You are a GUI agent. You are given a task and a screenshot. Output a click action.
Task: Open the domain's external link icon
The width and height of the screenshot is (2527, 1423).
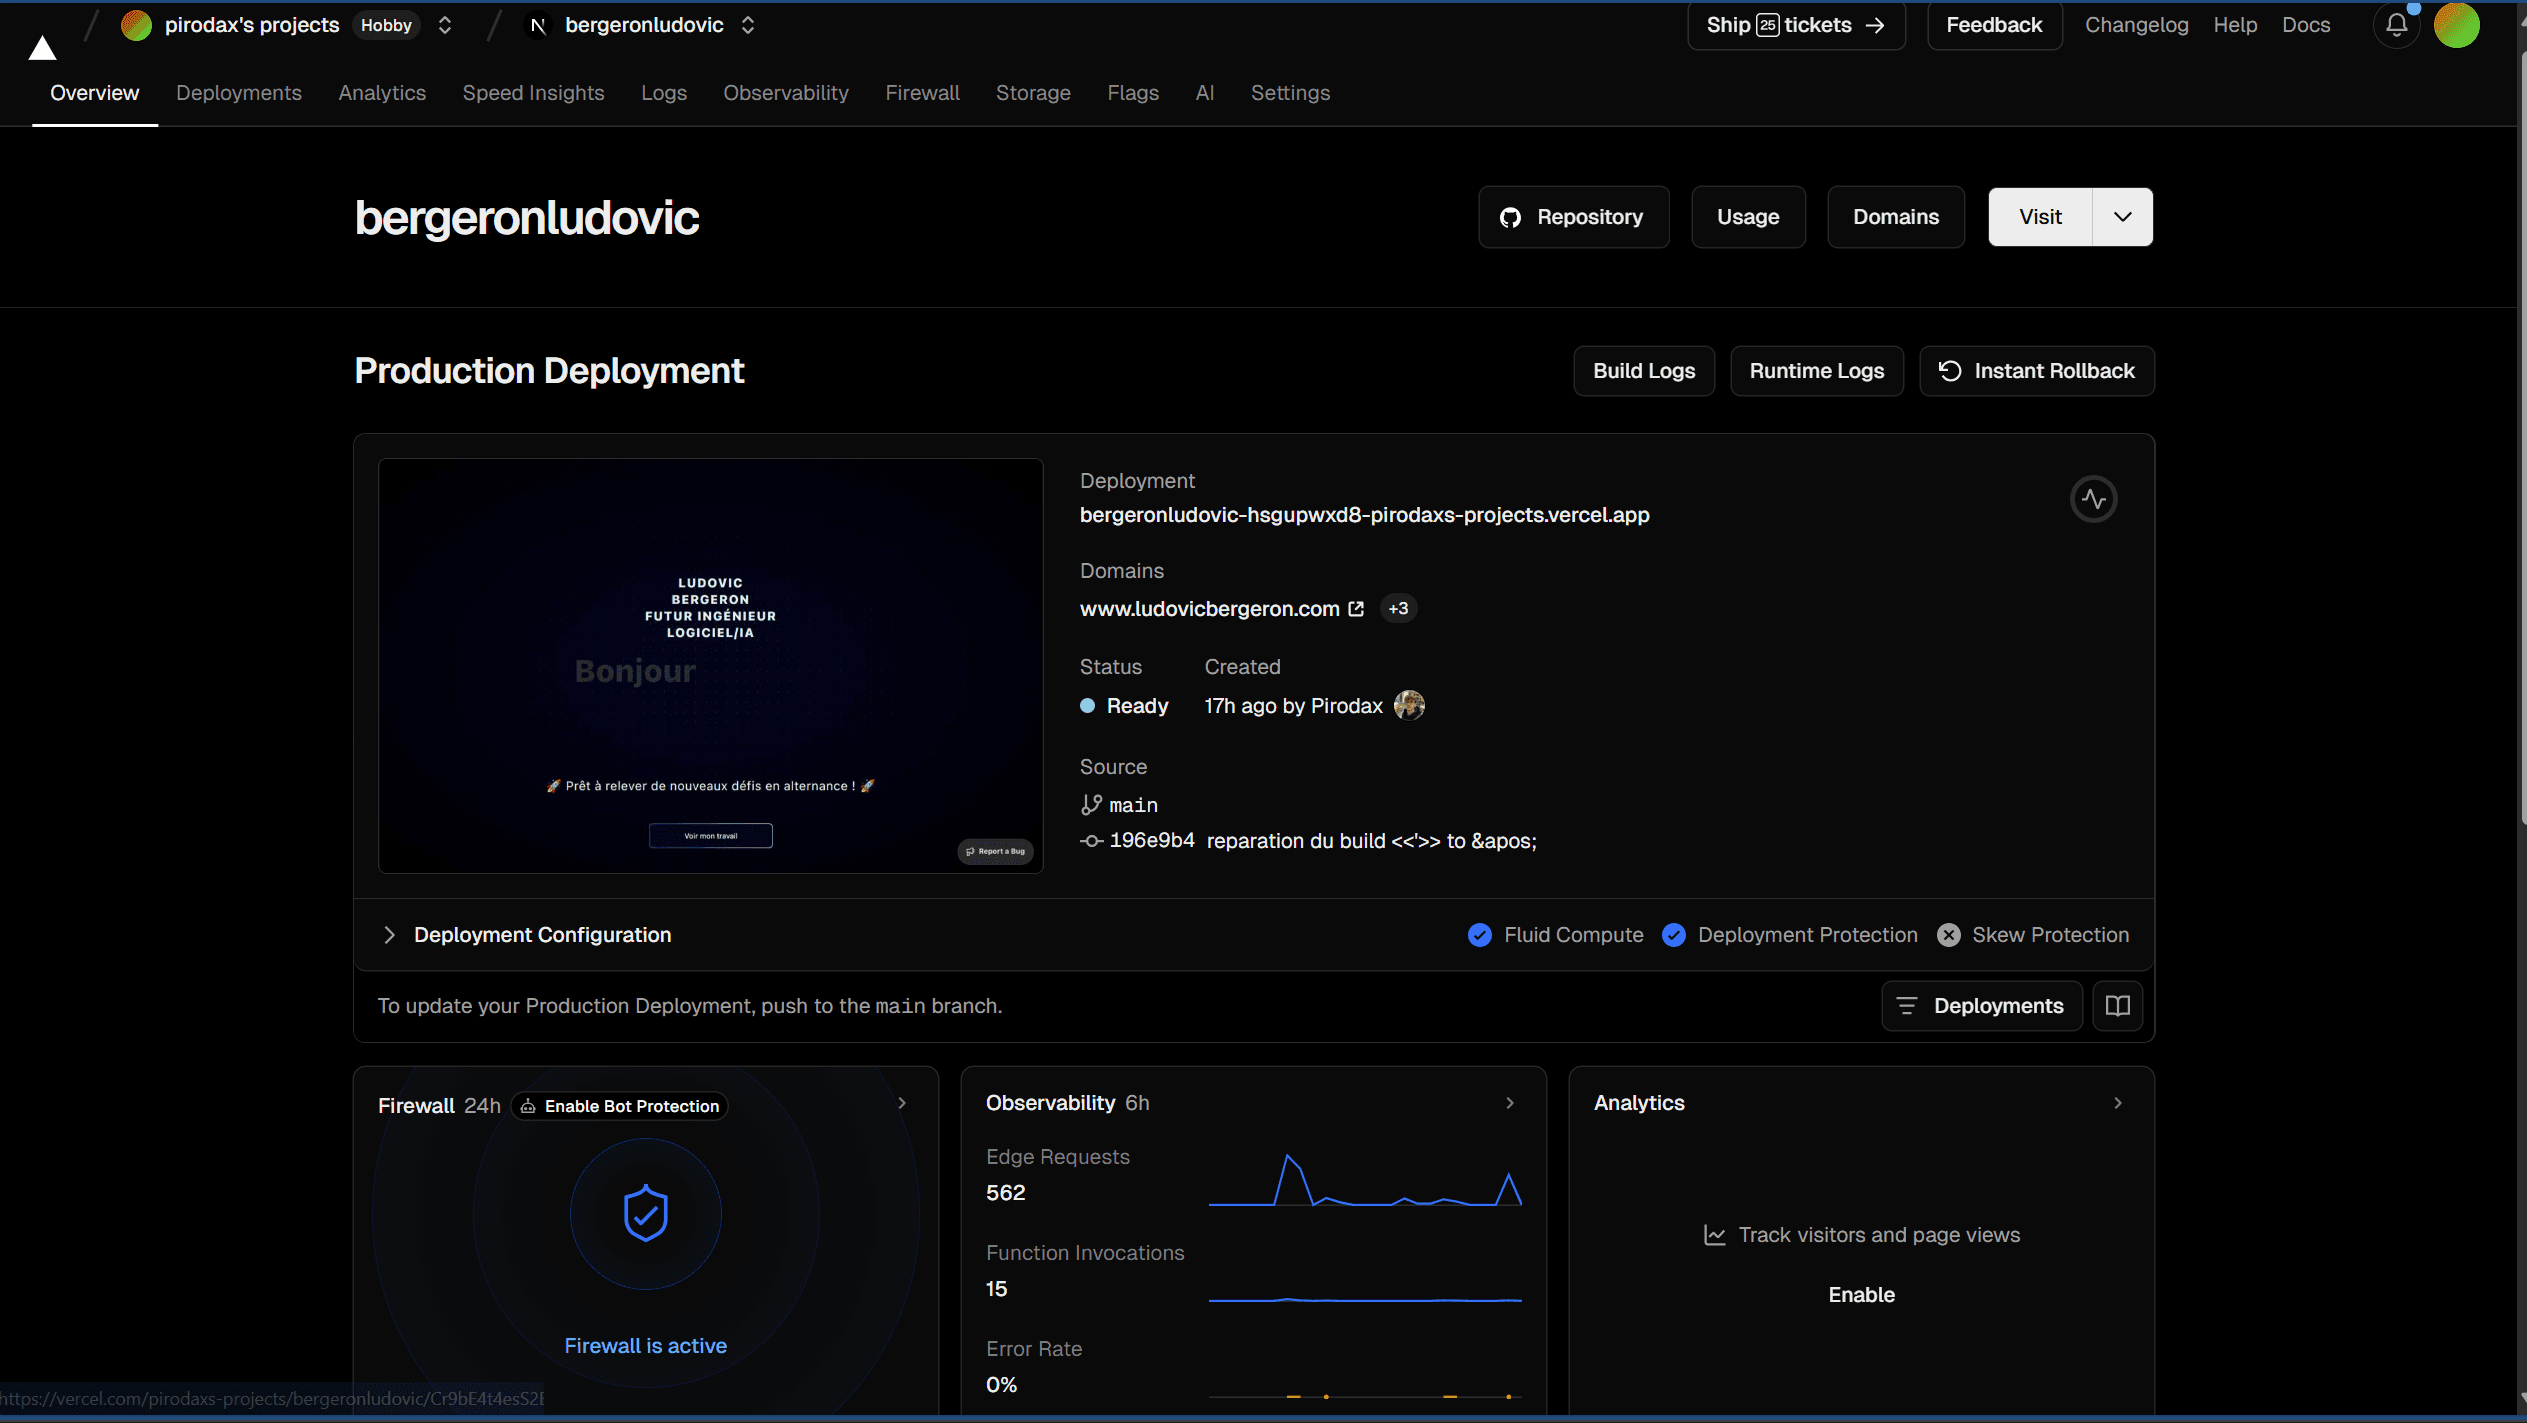pos(1356,609)
